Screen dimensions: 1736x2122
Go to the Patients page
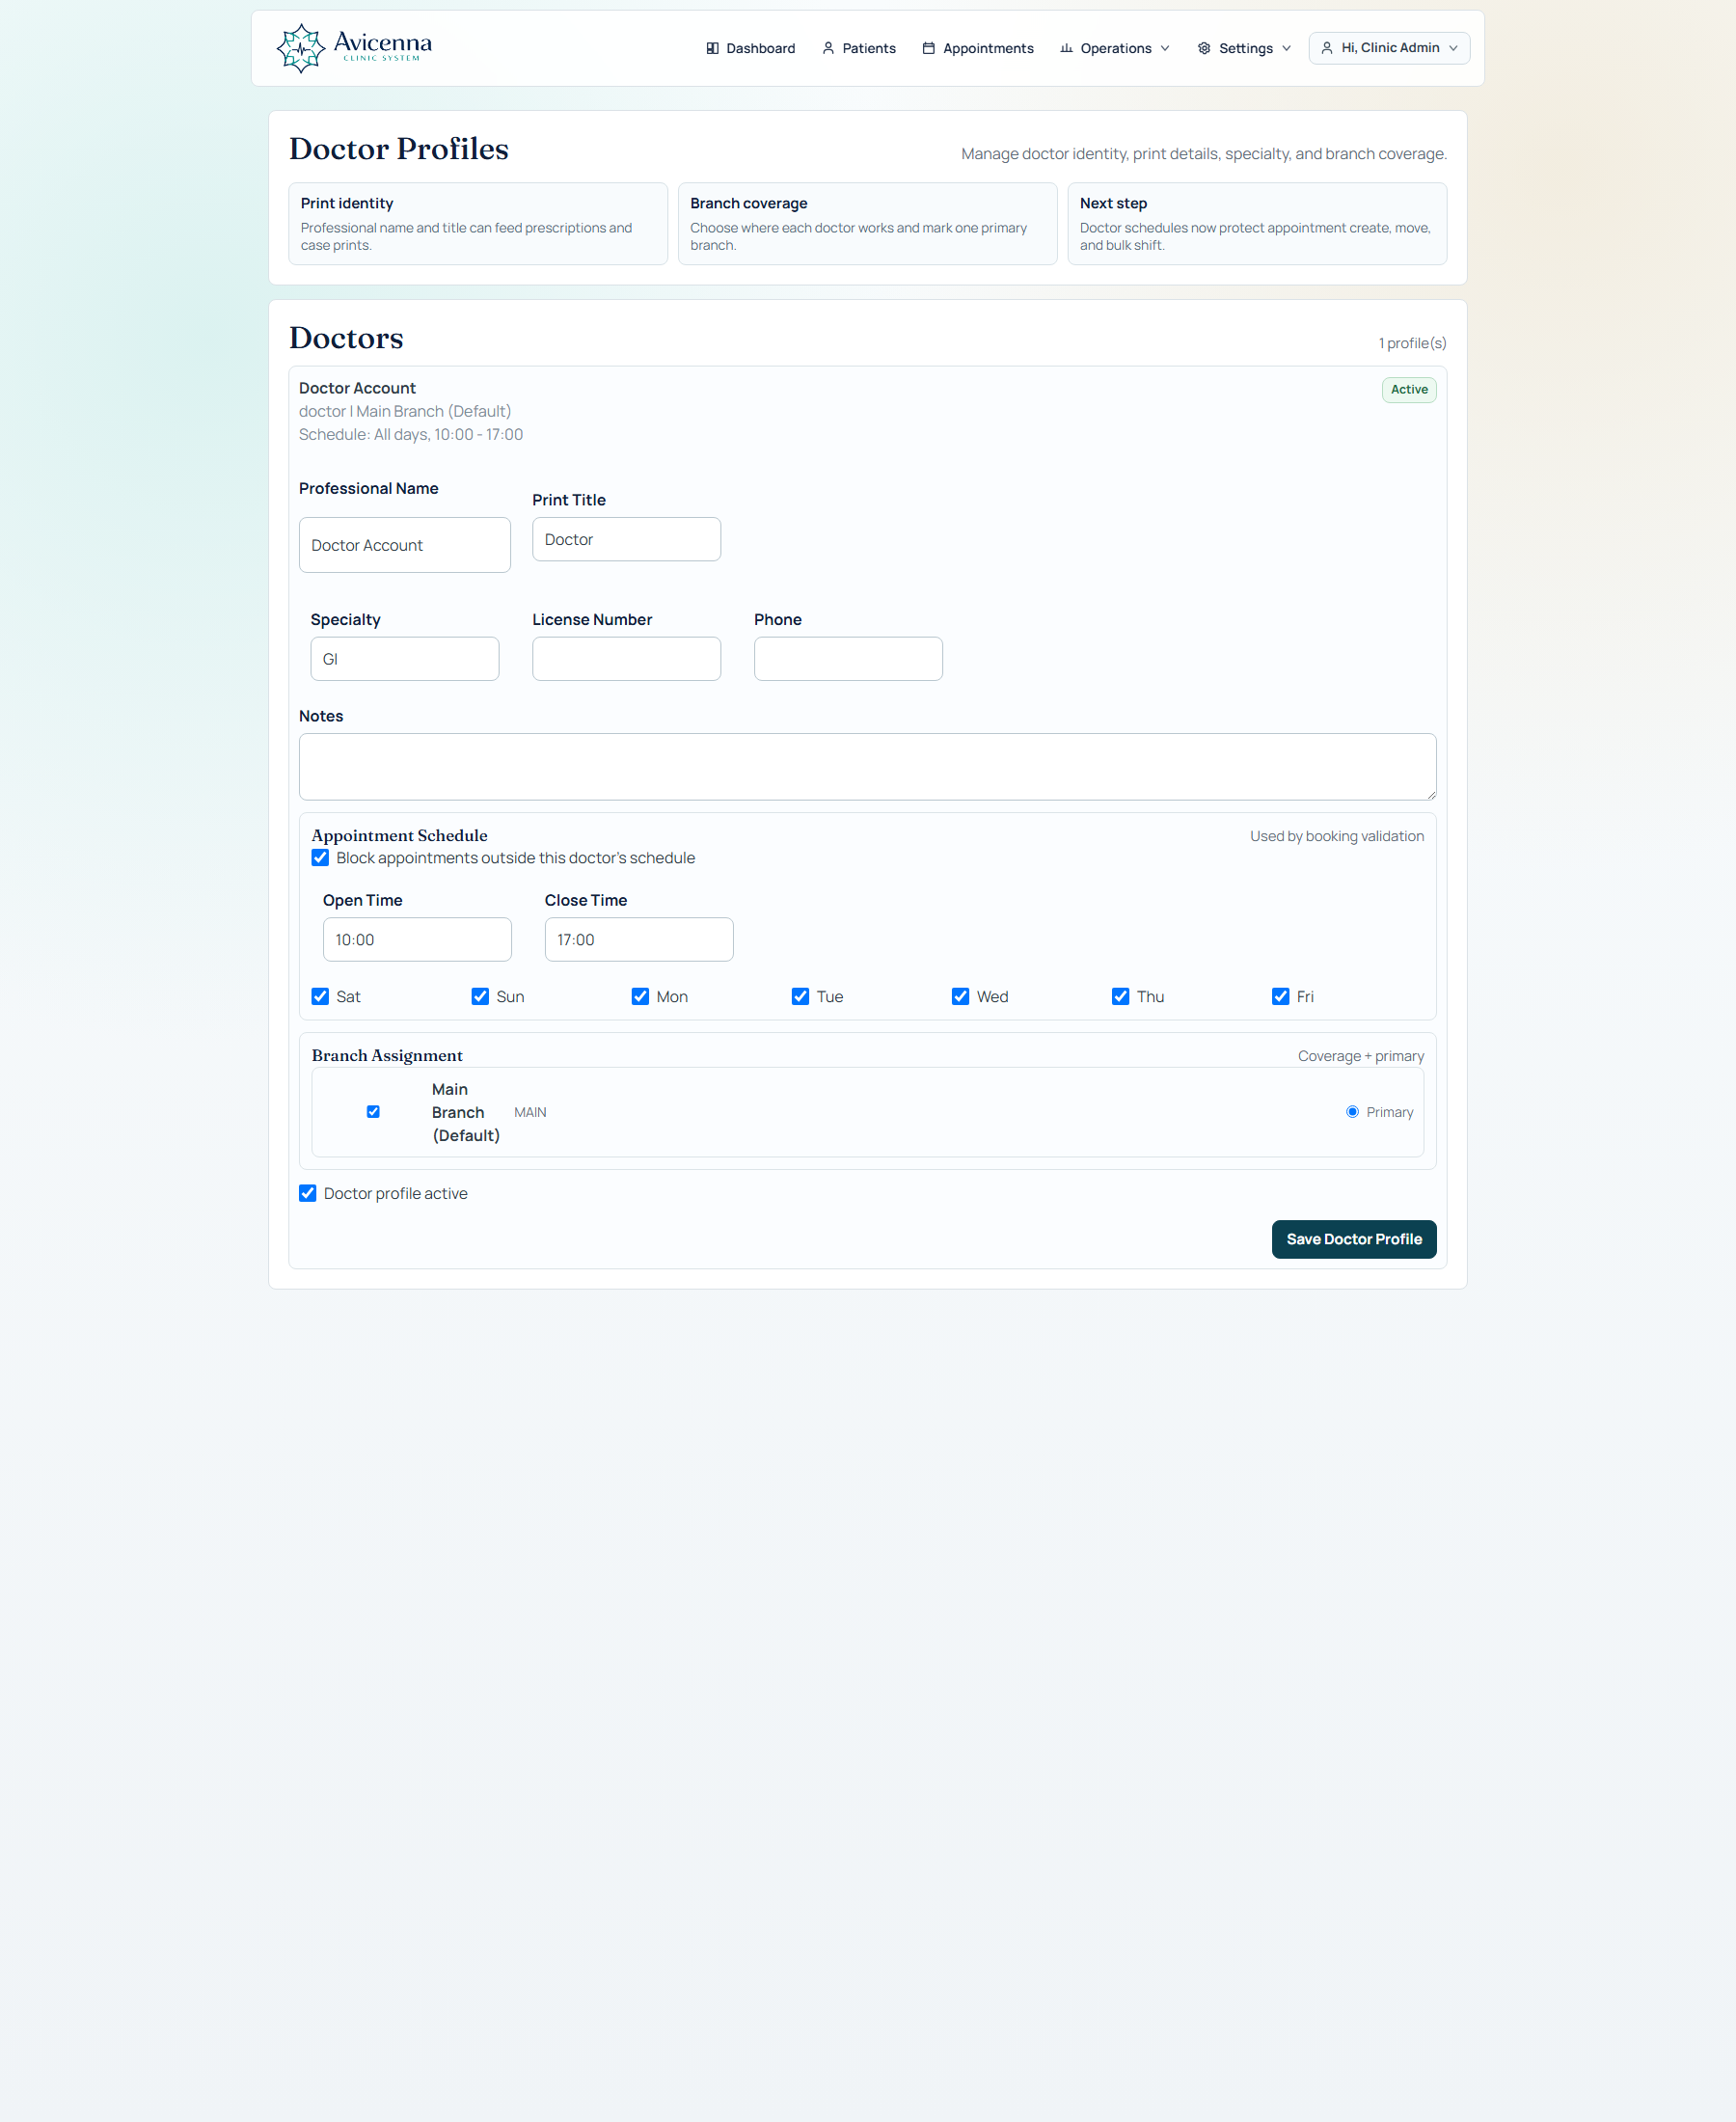tap(859, 48)
